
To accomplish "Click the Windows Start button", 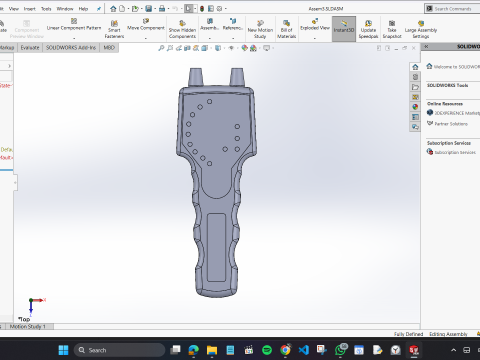I will (x=63, y=350).
